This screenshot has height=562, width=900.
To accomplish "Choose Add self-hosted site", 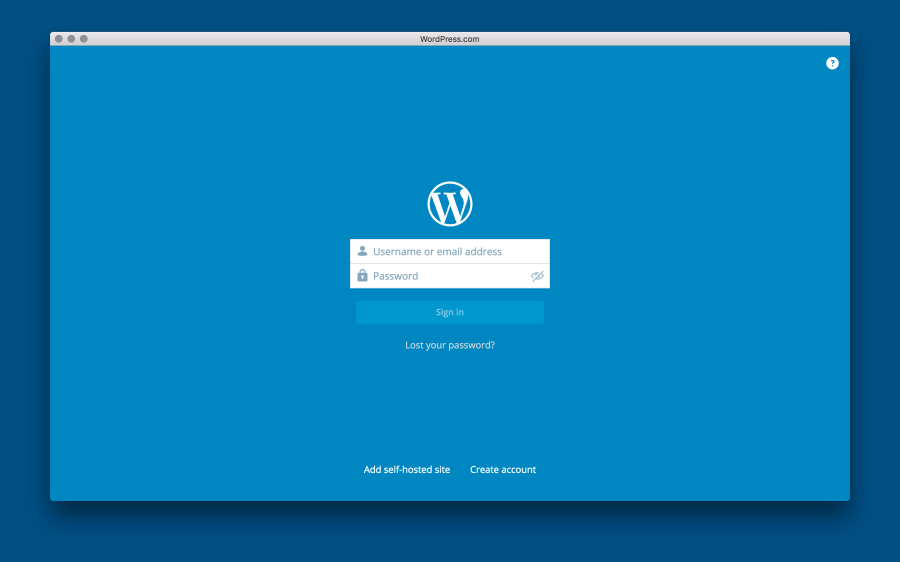I will (406, 470).
